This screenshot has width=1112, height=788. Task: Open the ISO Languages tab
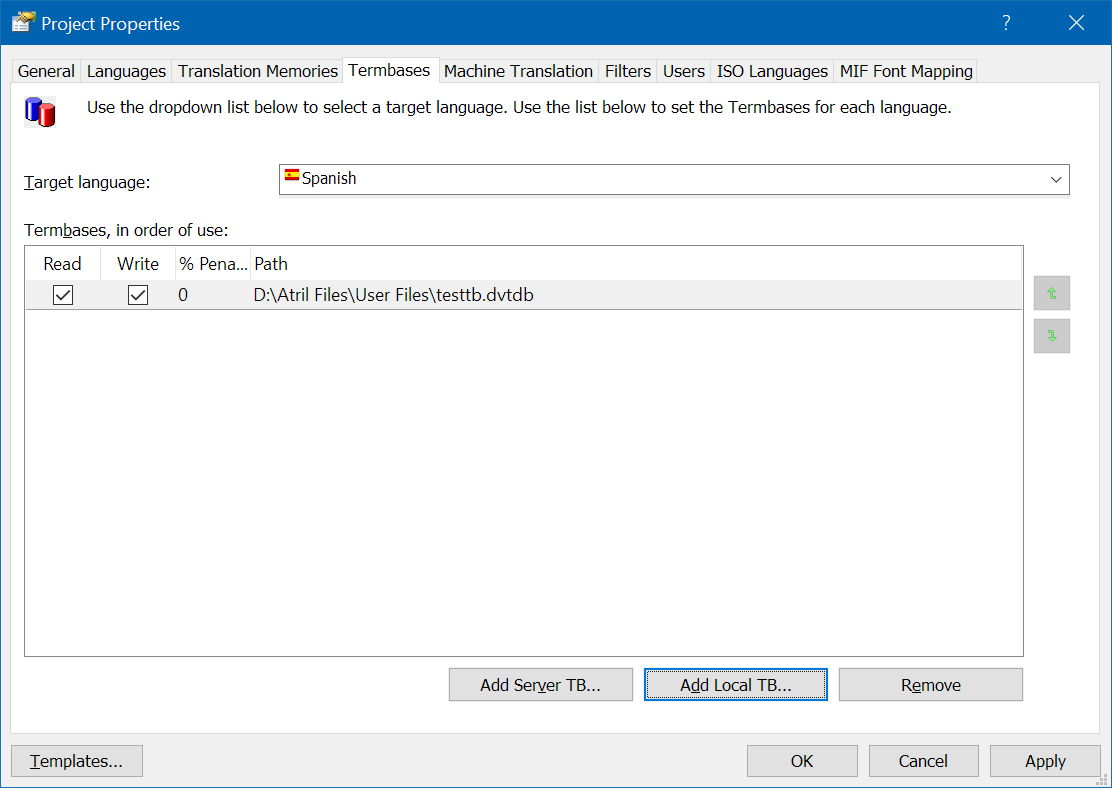772,71
